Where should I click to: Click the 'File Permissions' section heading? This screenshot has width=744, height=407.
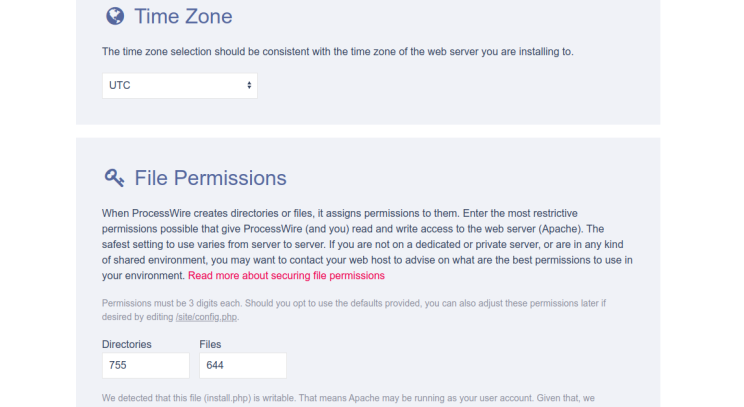(x=210, y=178)
